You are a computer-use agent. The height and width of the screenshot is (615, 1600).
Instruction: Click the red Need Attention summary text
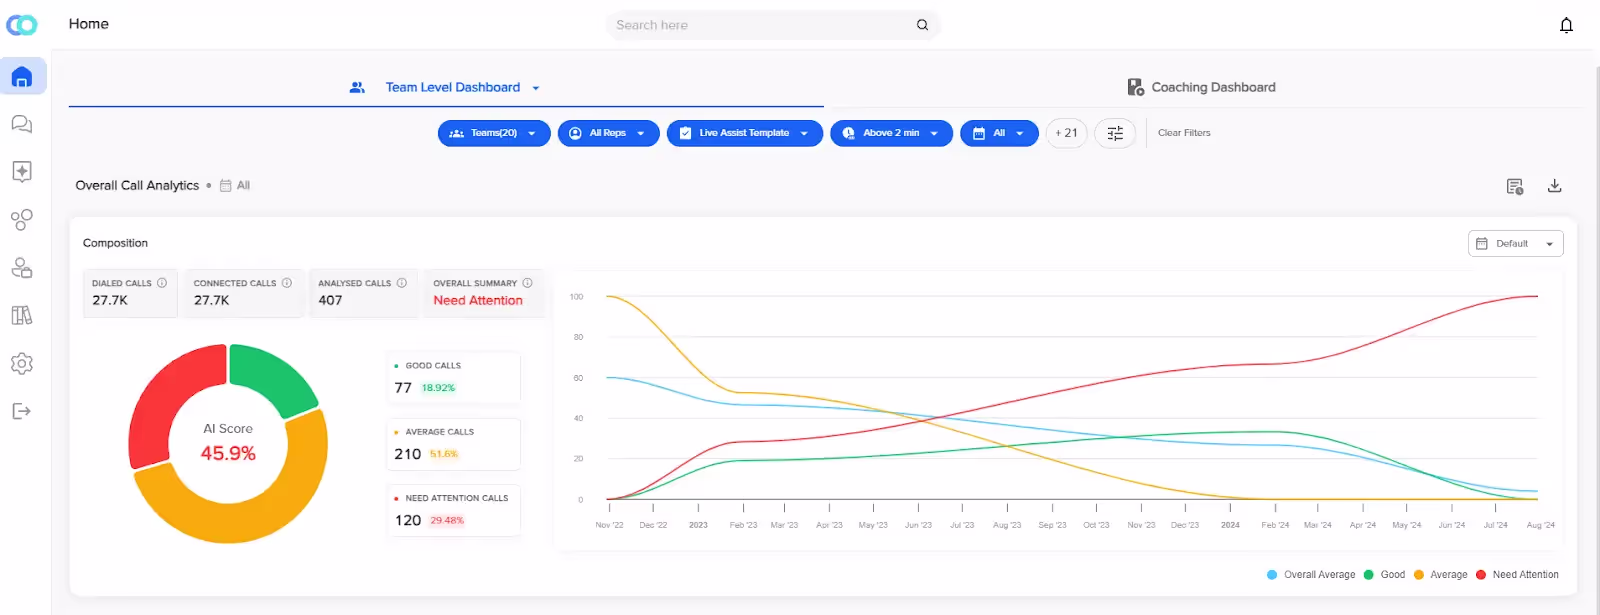478,301
